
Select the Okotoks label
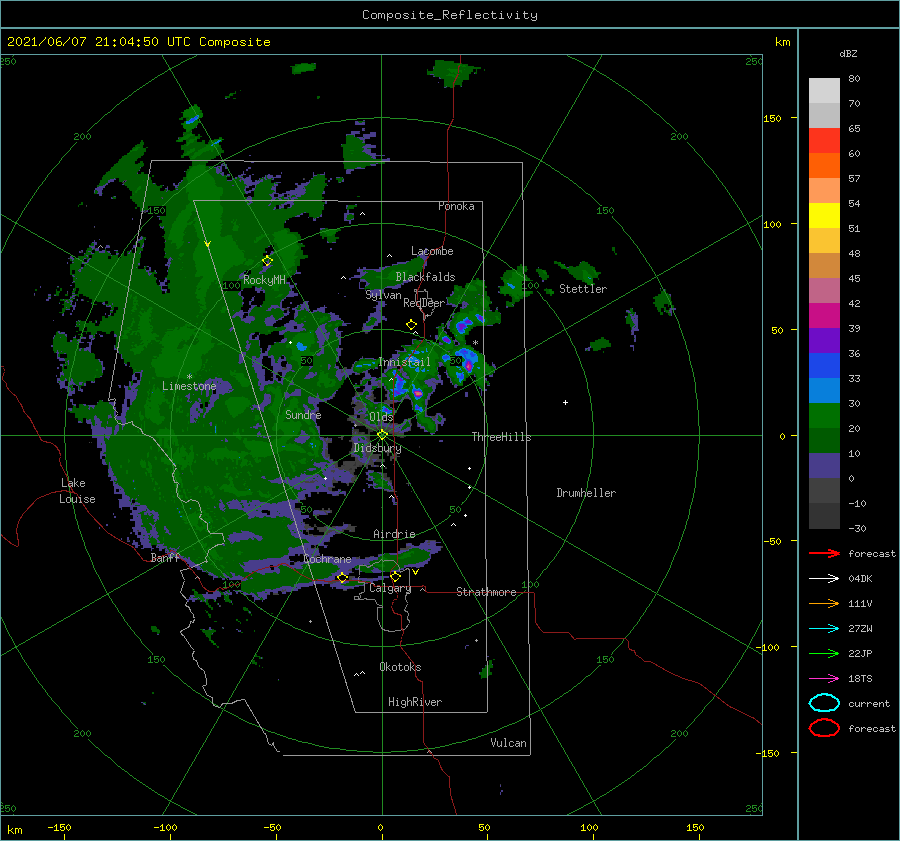click(400, 667)
